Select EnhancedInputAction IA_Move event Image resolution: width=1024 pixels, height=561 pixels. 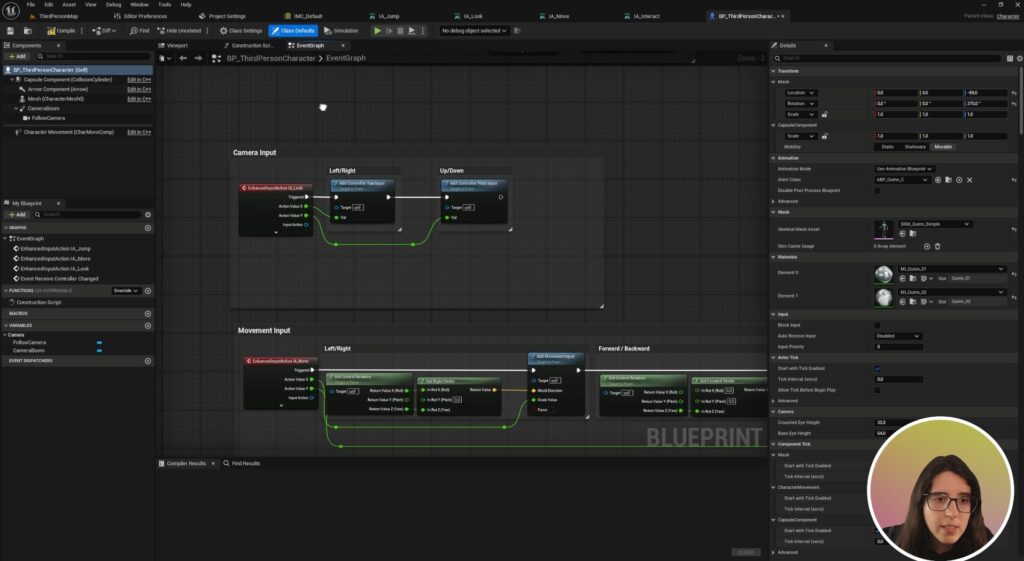56,259
